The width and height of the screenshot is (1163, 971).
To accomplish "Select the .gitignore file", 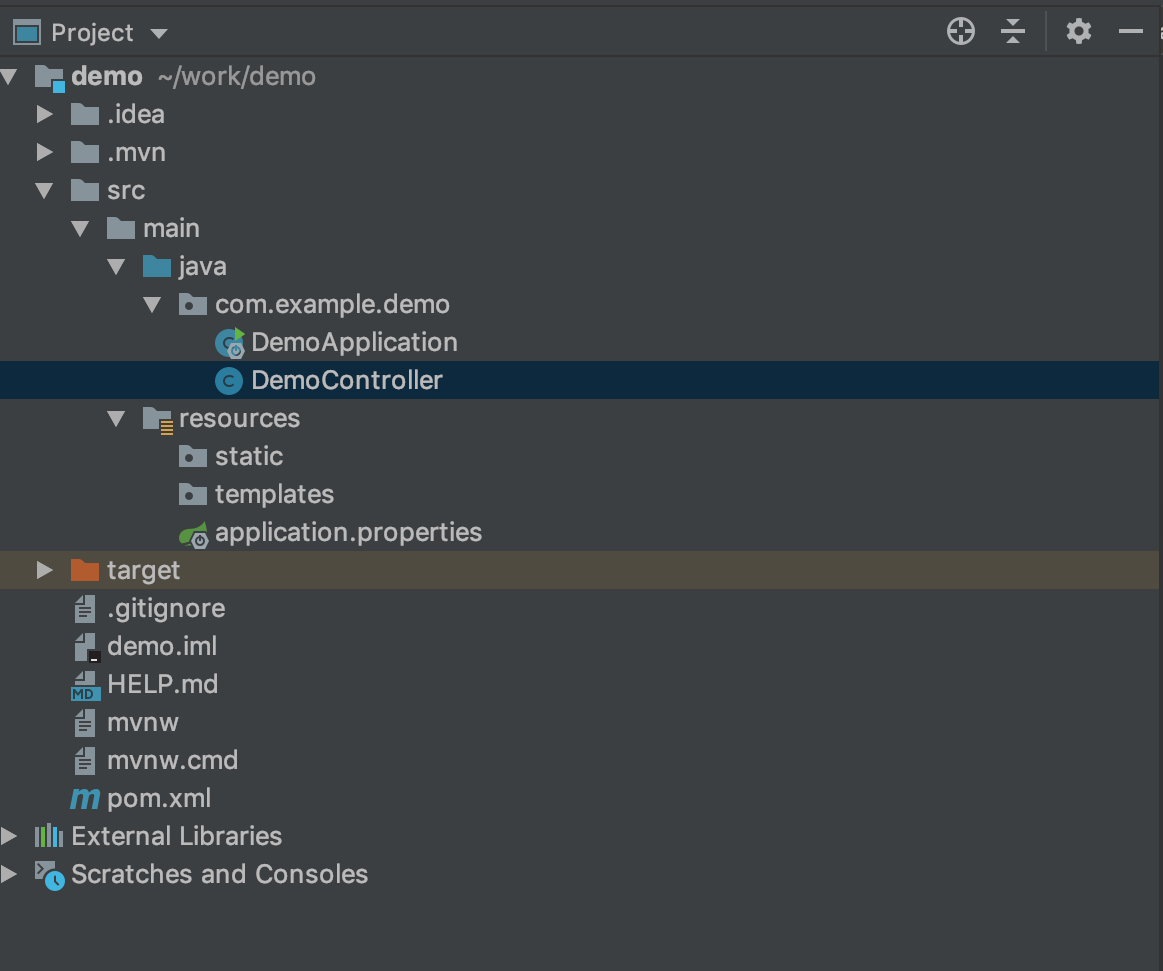I will coord(166,609).
